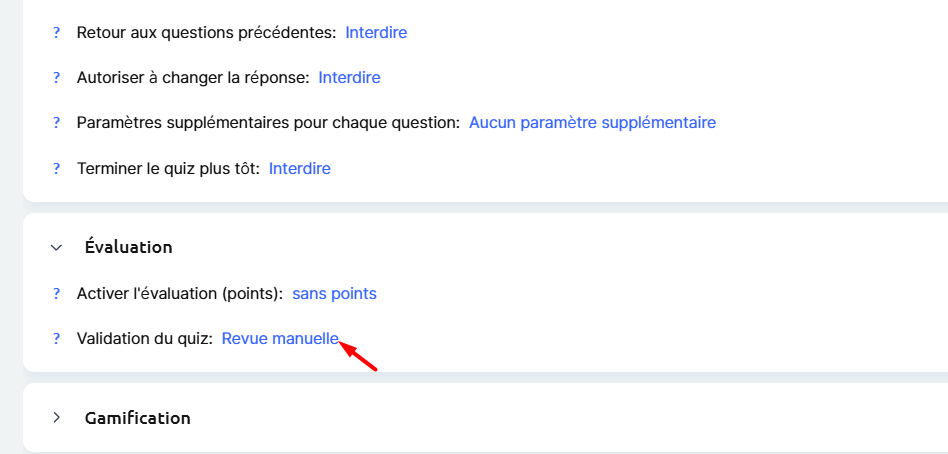Click the "sans points" evaluation value
This screenshot has width=948, height=454.
(x=334, y=294)
